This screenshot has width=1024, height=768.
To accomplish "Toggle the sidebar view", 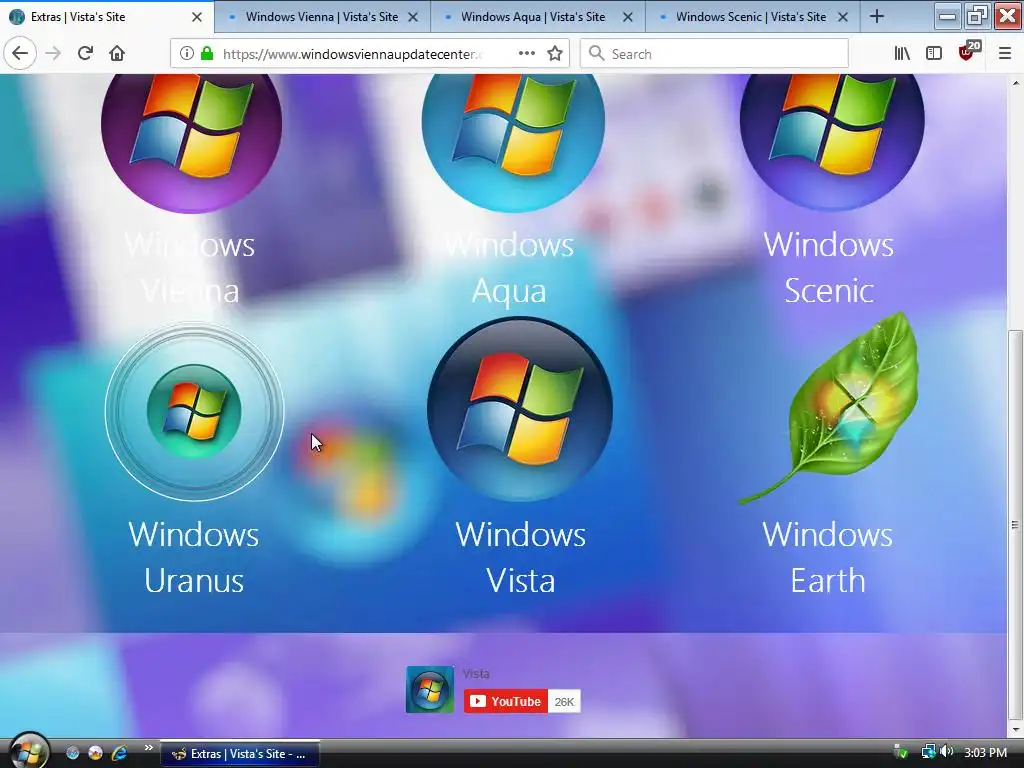I will pos(934,54).
